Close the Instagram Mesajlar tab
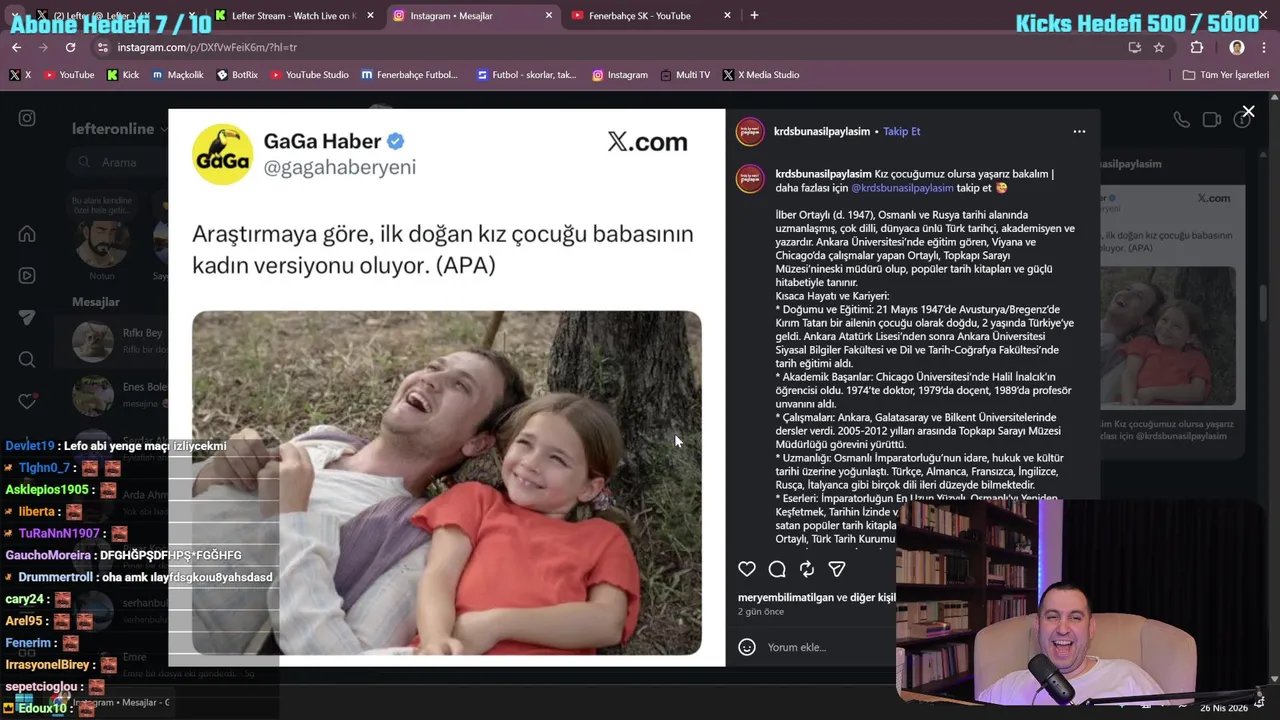The image size is (1280, 720). [x=548, y=16]
